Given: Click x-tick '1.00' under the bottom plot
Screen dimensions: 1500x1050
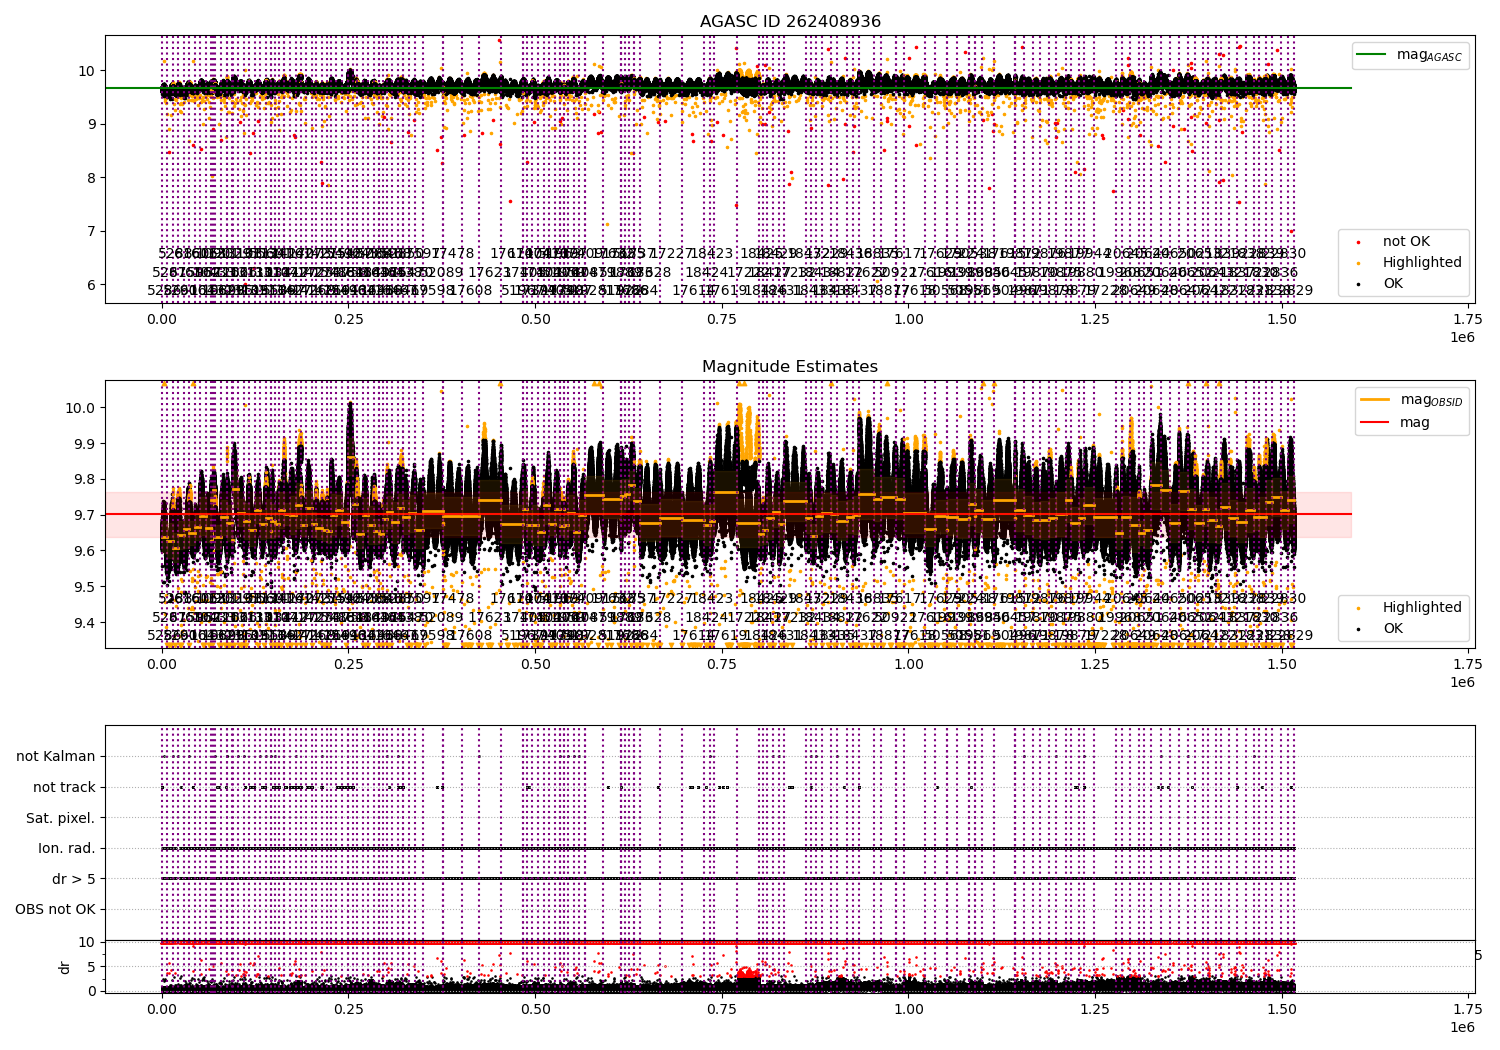Looking at the screenshot, I should 908,1010.
